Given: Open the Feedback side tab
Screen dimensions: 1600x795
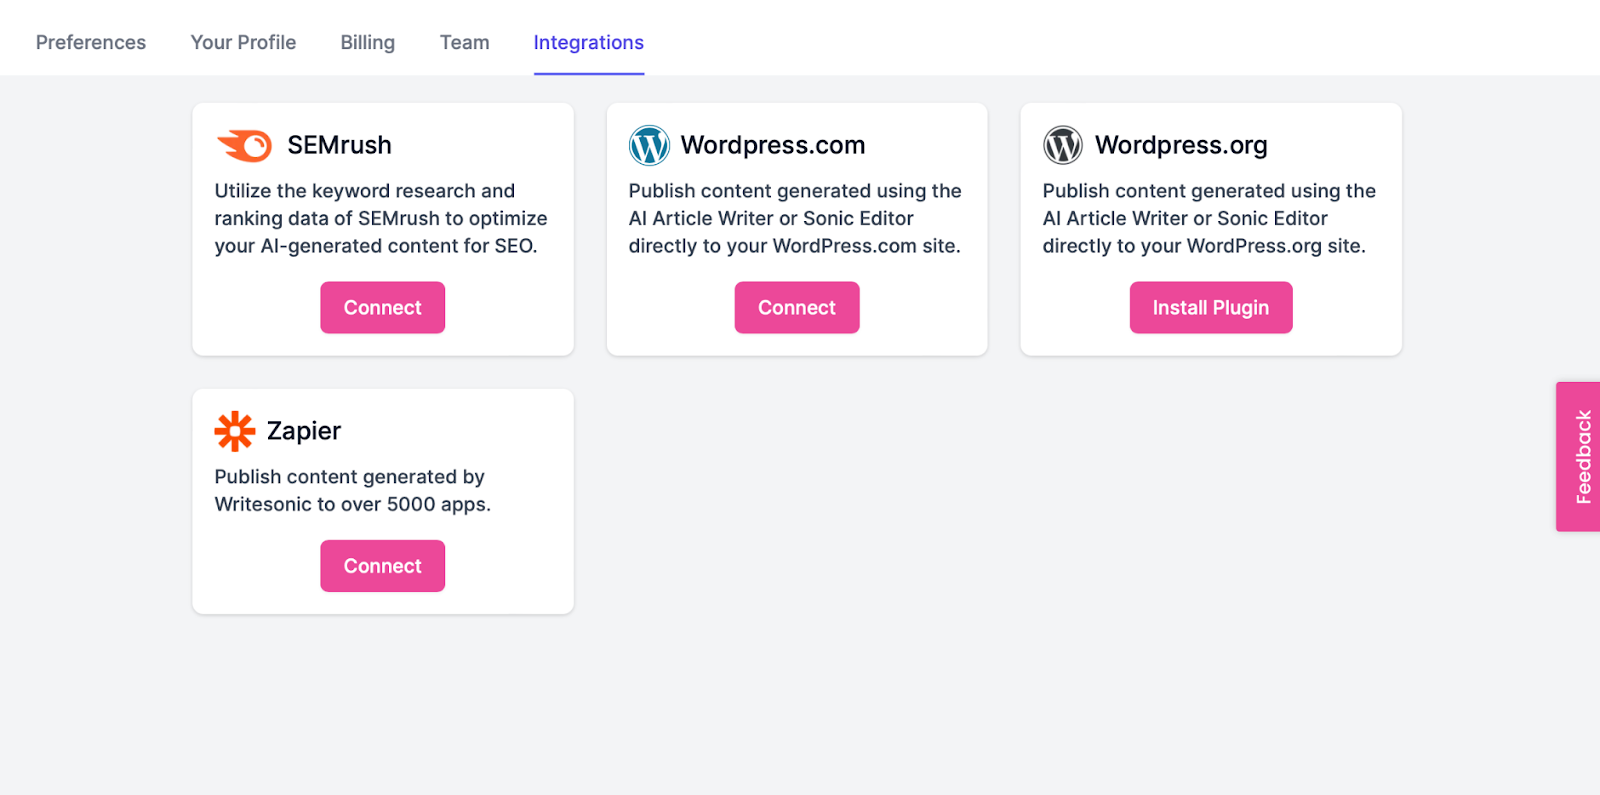Looking at the screenshot, I should pyautogui.click(x=1579, y=457).
